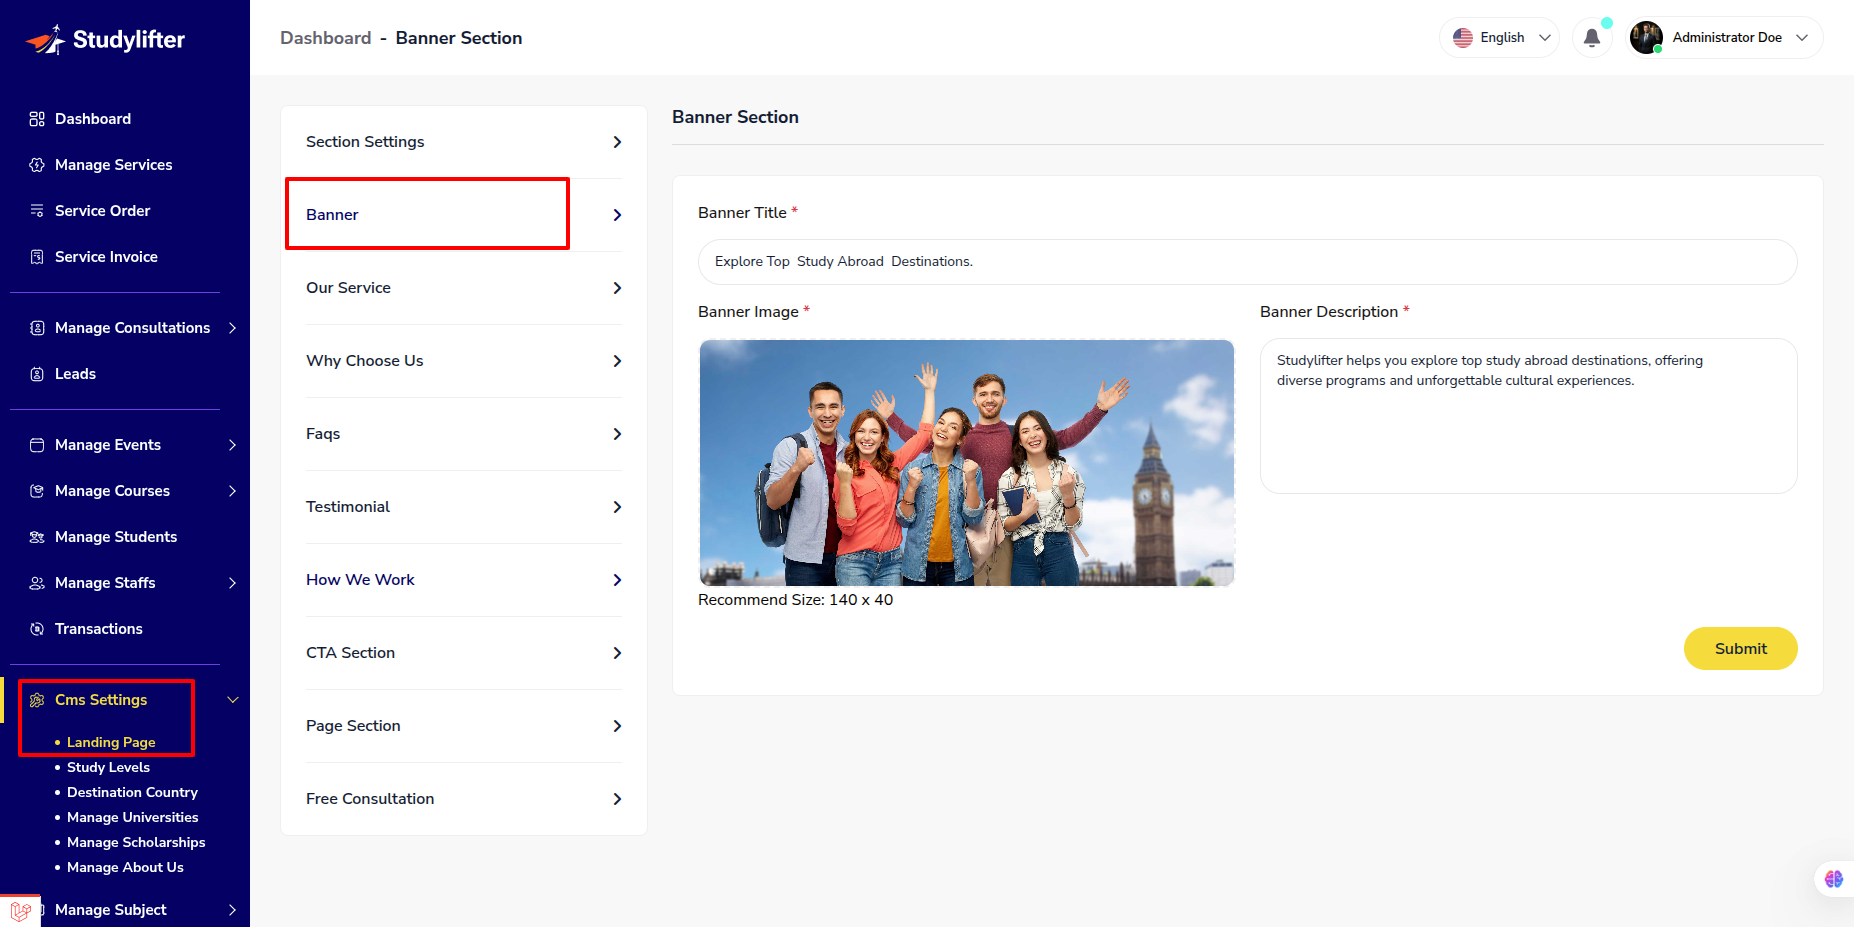This screenshot has height=927, width=1854.
Task: Open Service Order in sidebar
Action: [103, 211]
